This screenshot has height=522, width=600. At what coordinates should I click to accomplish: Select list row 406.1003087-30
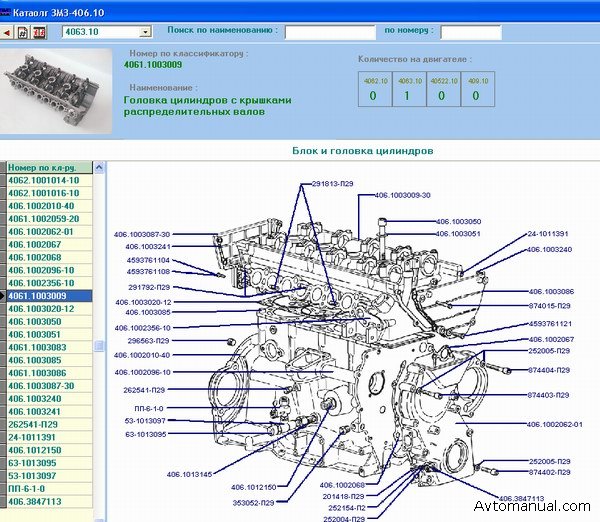(49, 386)
